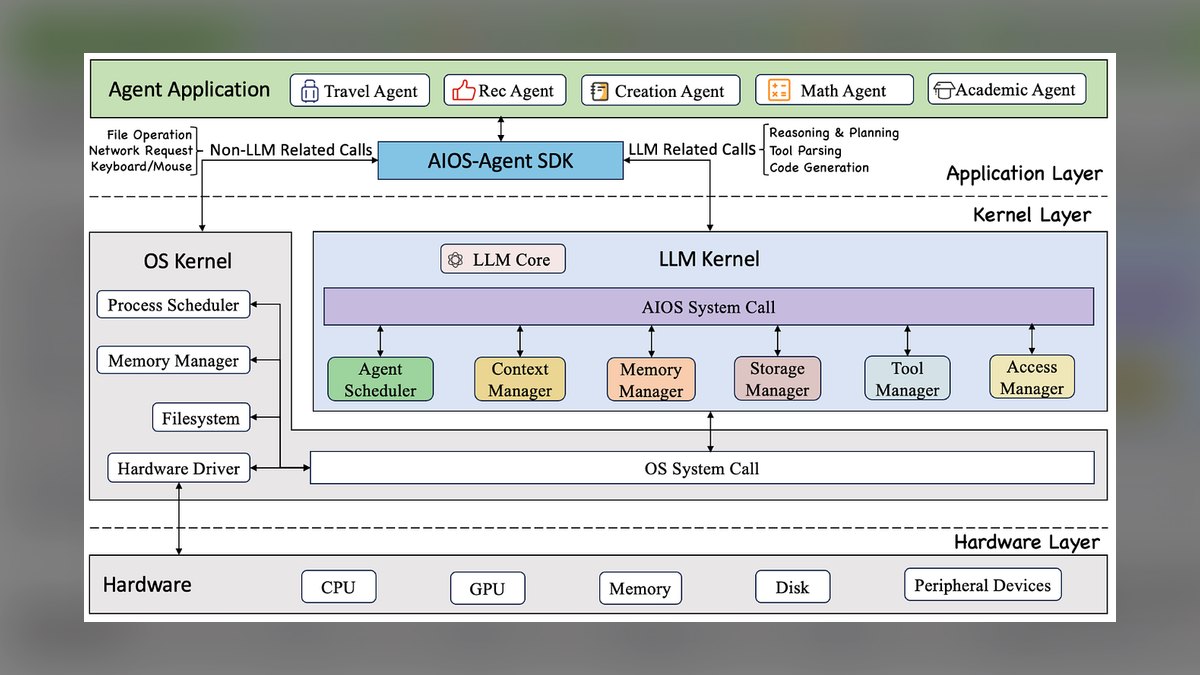
Task: Click the GPU hardware box
Action: coord(486,588)
